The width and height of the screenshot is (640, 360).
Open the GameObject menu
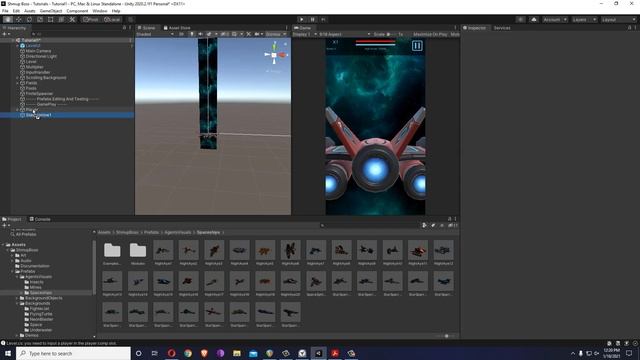[x=51, y=11]
